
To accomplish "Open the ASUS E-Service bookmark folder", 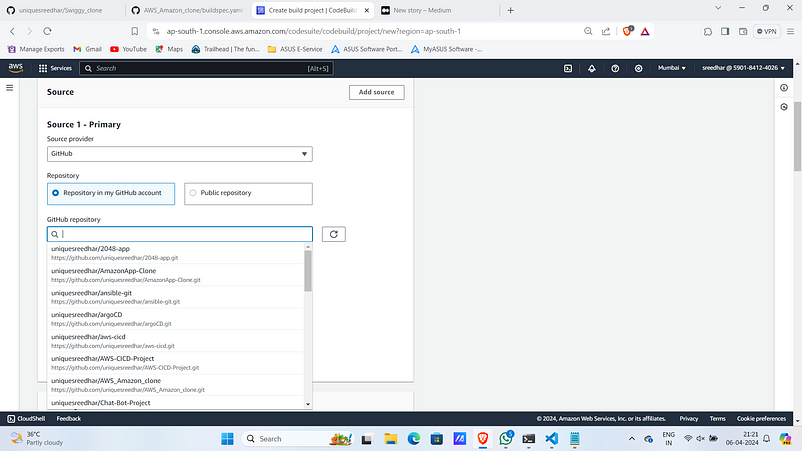I will (x=295, y=49).
